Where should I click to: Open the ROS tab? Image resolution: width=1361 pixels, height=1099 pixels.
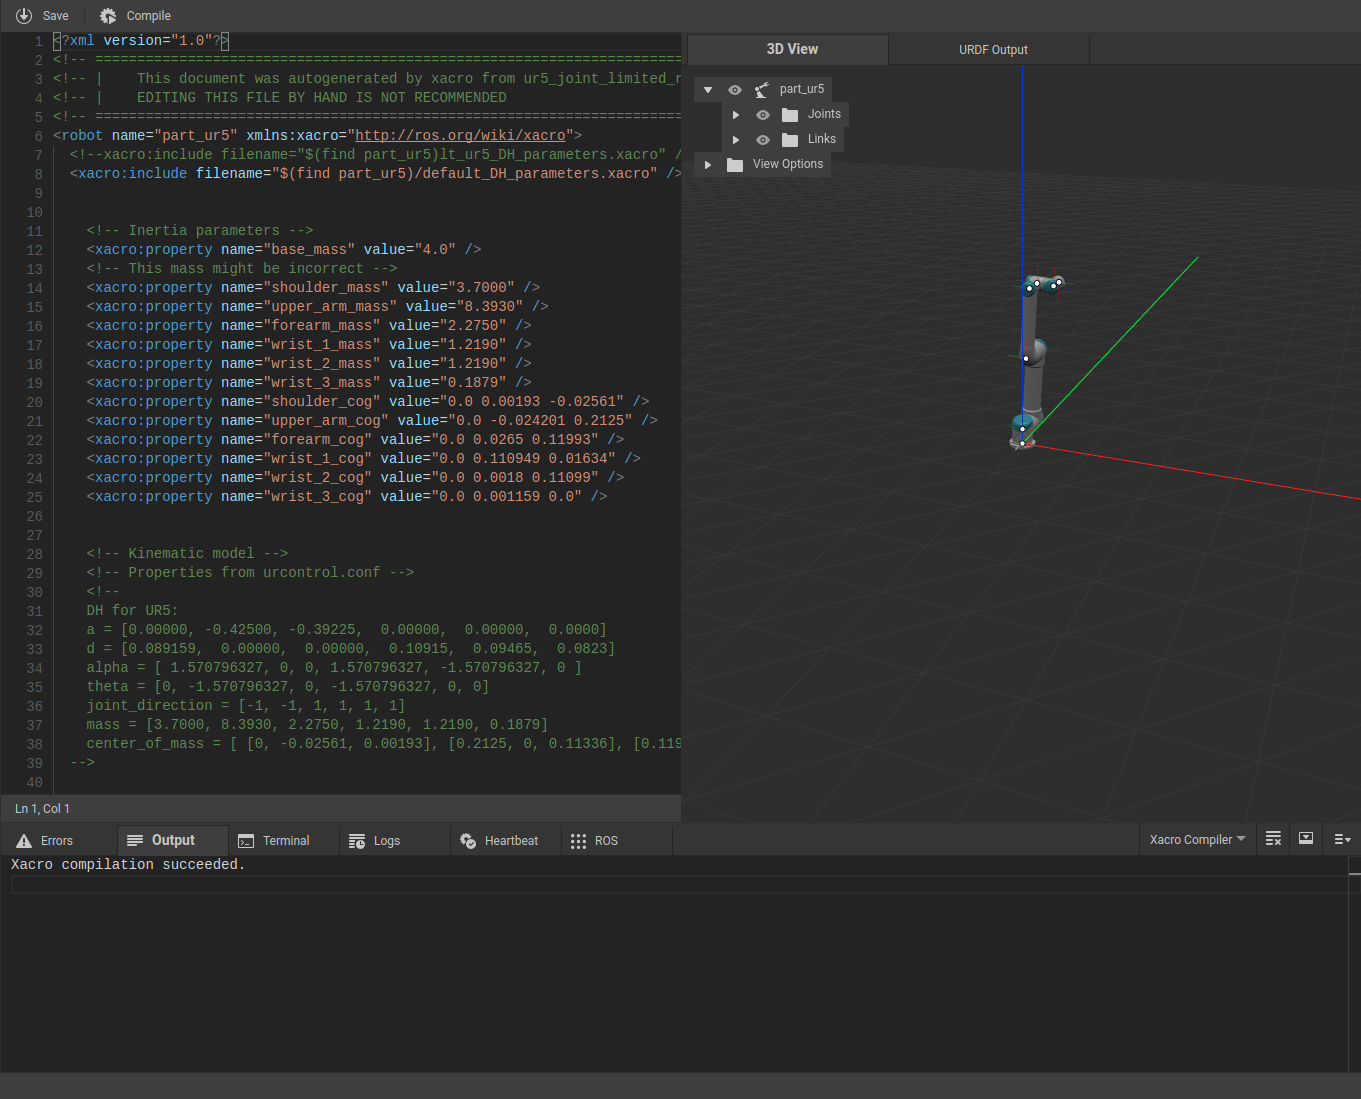pyautogui.click(x=617, y=840)
